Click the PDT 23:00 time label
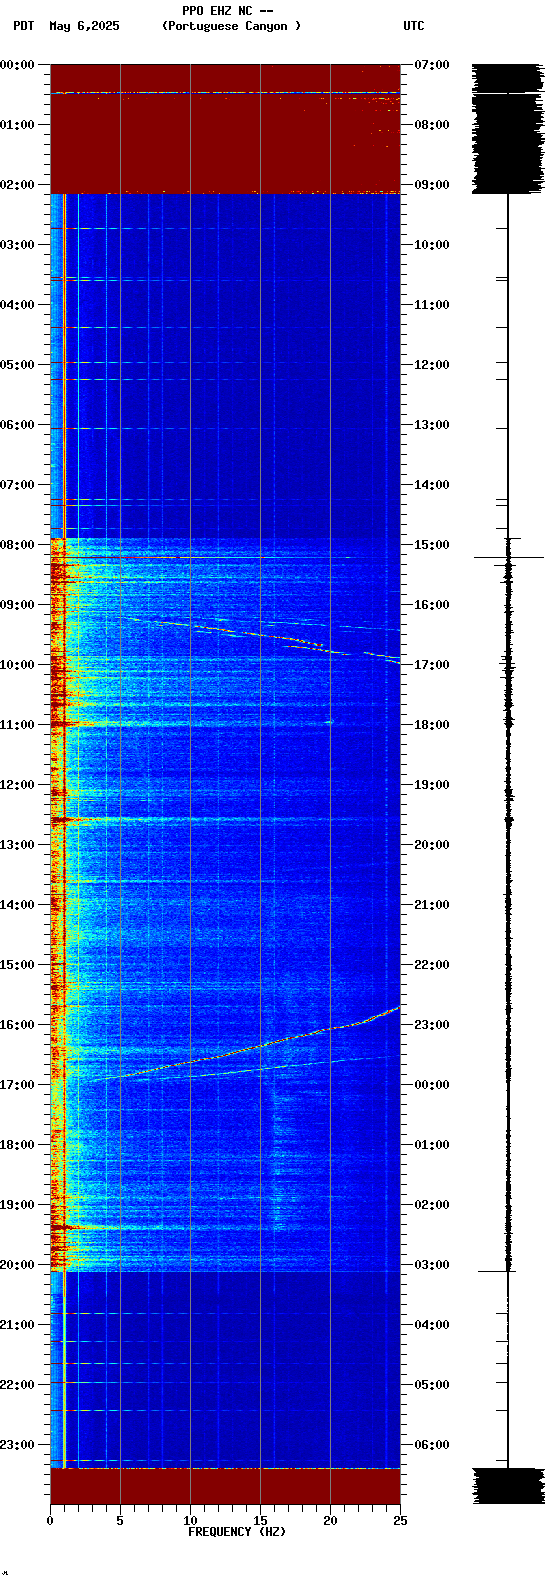This screenshot has width=552, height=1584. click(18, 1445)
